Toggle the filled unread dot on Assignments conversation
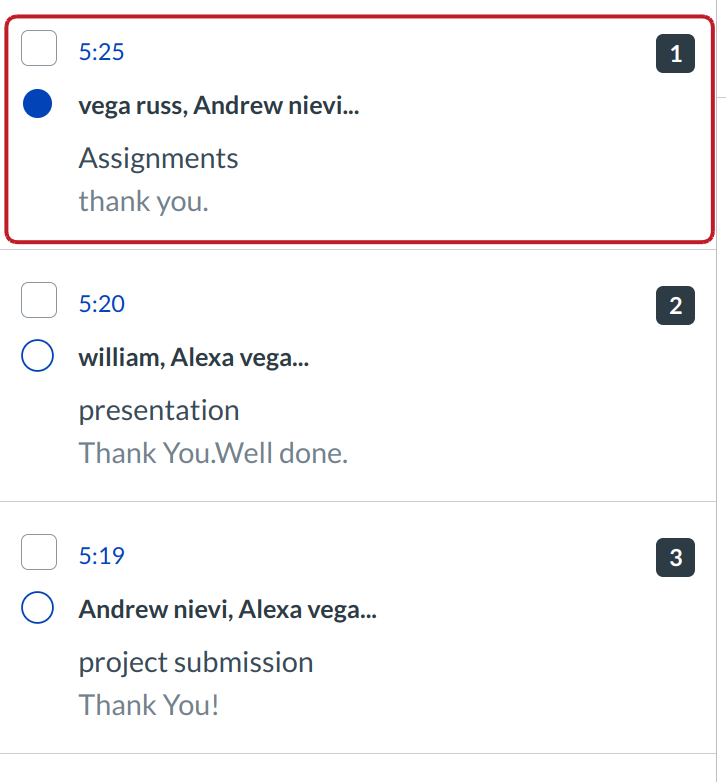The width and height of the screenshot is (726, 782). [37, 104]
